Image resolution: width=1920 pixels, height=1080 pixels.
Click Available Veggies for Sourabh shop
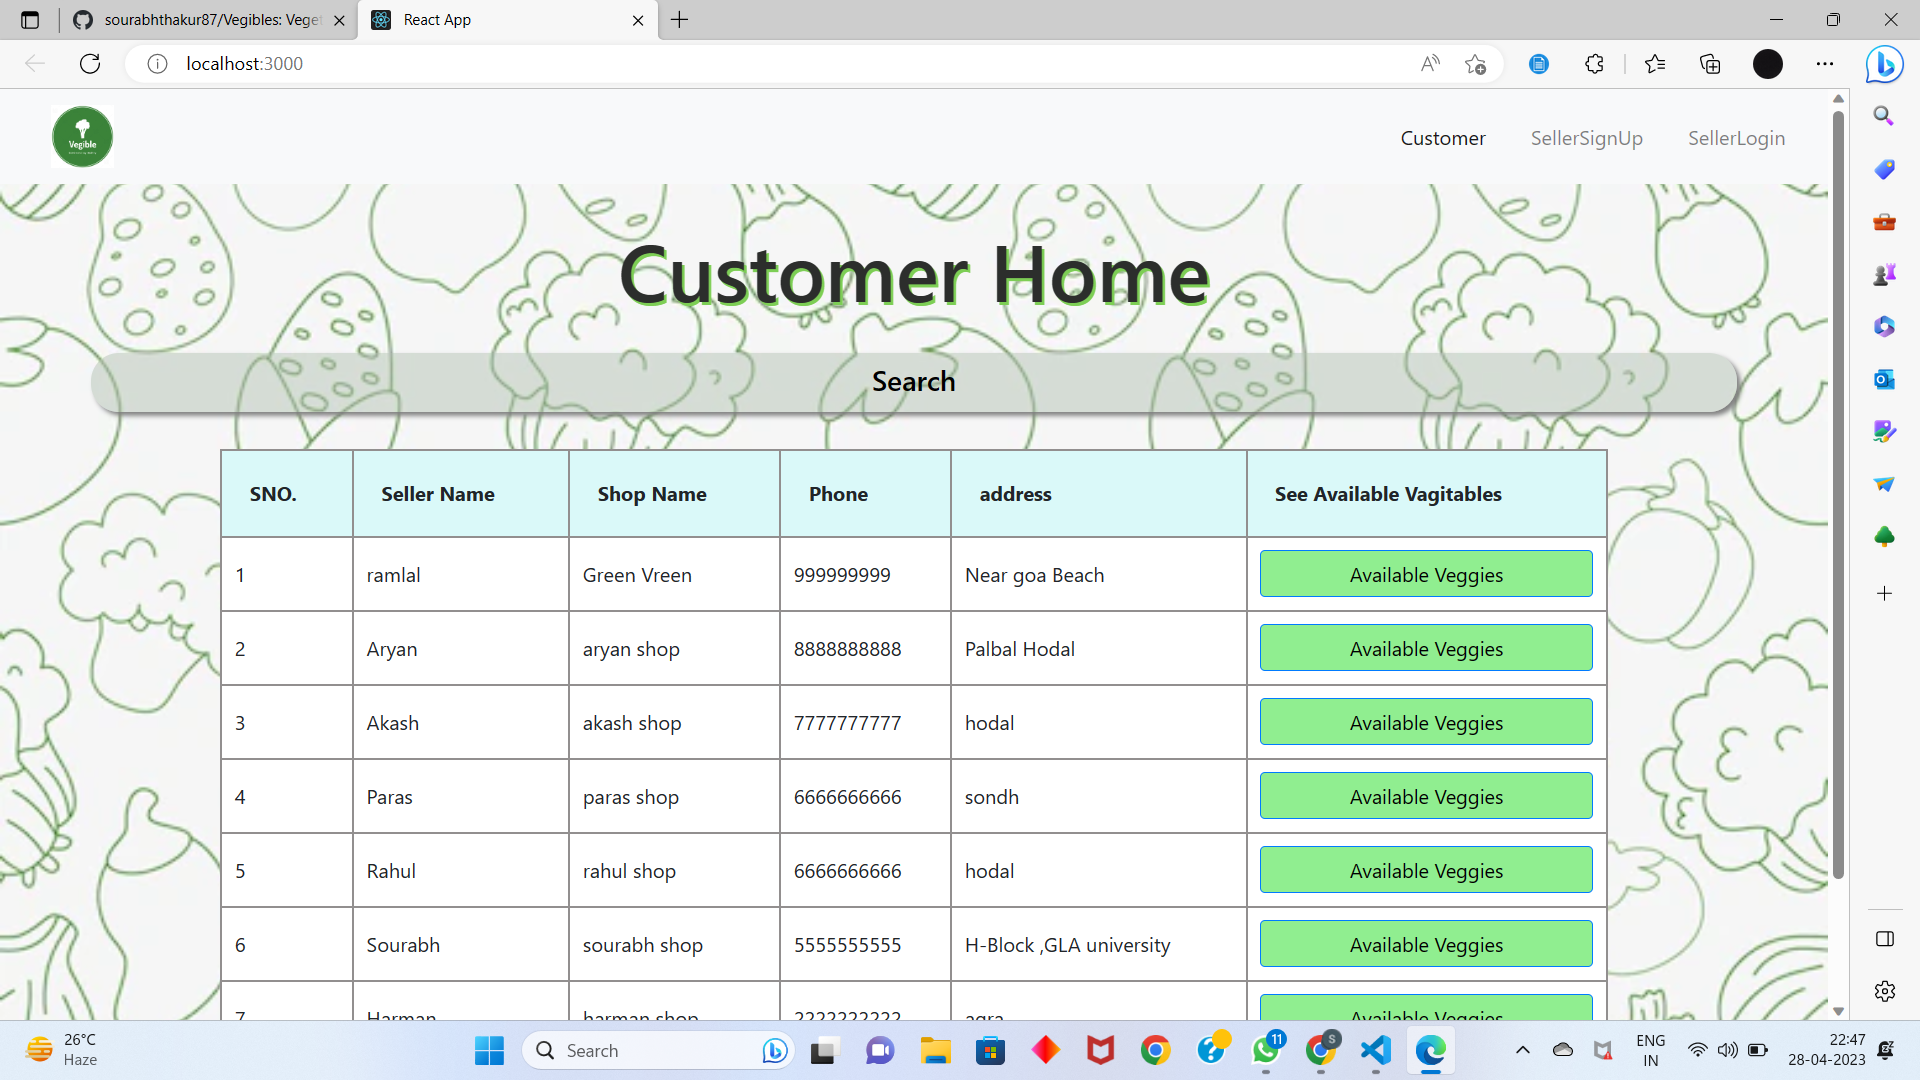[1426, 944]
